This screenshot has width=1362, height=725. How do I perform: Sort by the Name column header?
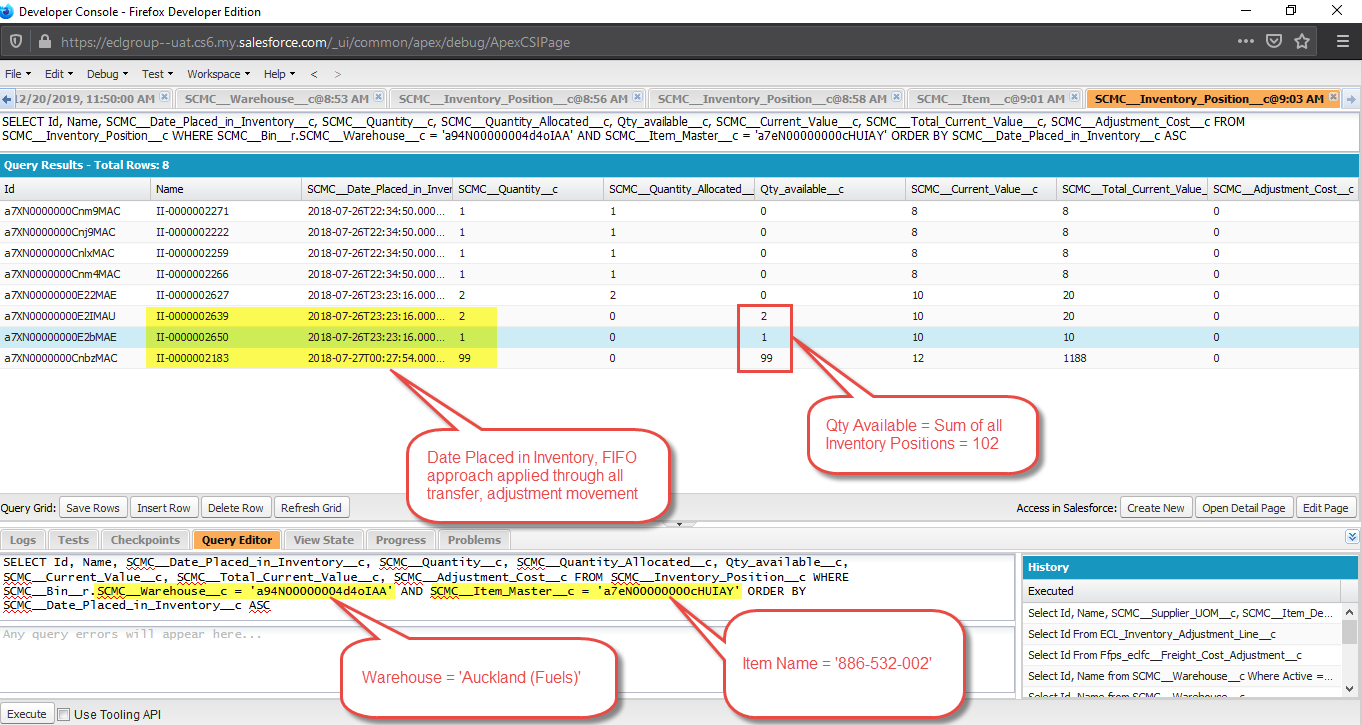[226, 189]
